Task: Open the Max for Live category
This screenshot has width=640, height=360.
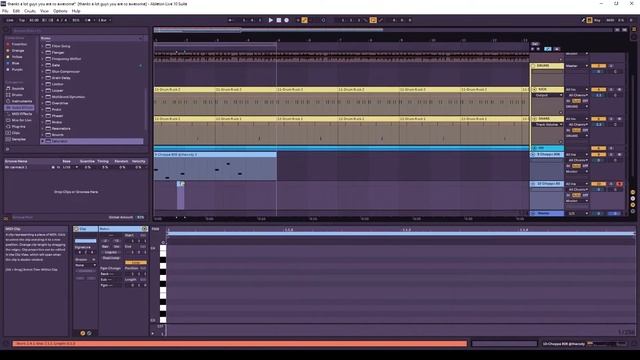Action: 19,120
